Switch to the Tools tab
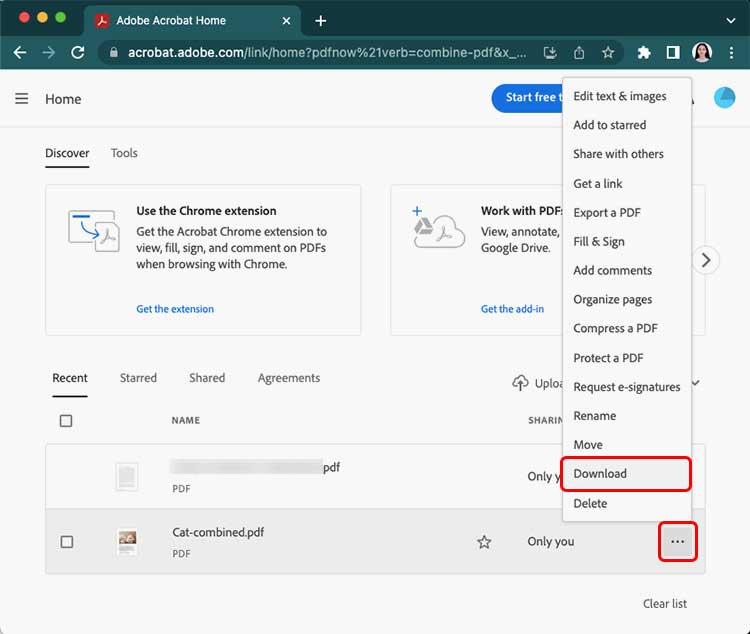This screenshot has height=634, width=750. click(124, 153)
